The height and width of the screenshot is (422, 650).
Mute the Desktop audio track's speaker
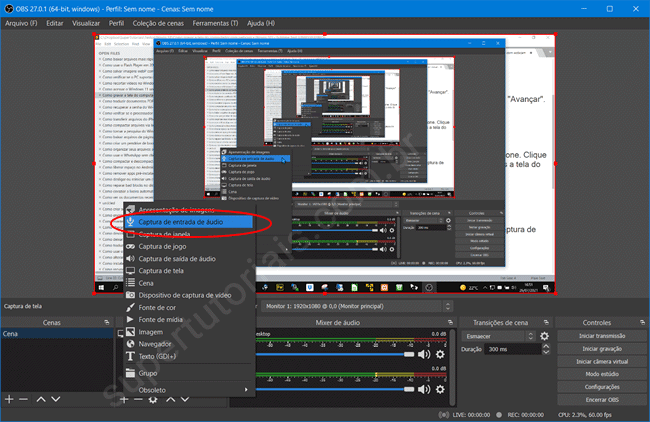point(425,354)
